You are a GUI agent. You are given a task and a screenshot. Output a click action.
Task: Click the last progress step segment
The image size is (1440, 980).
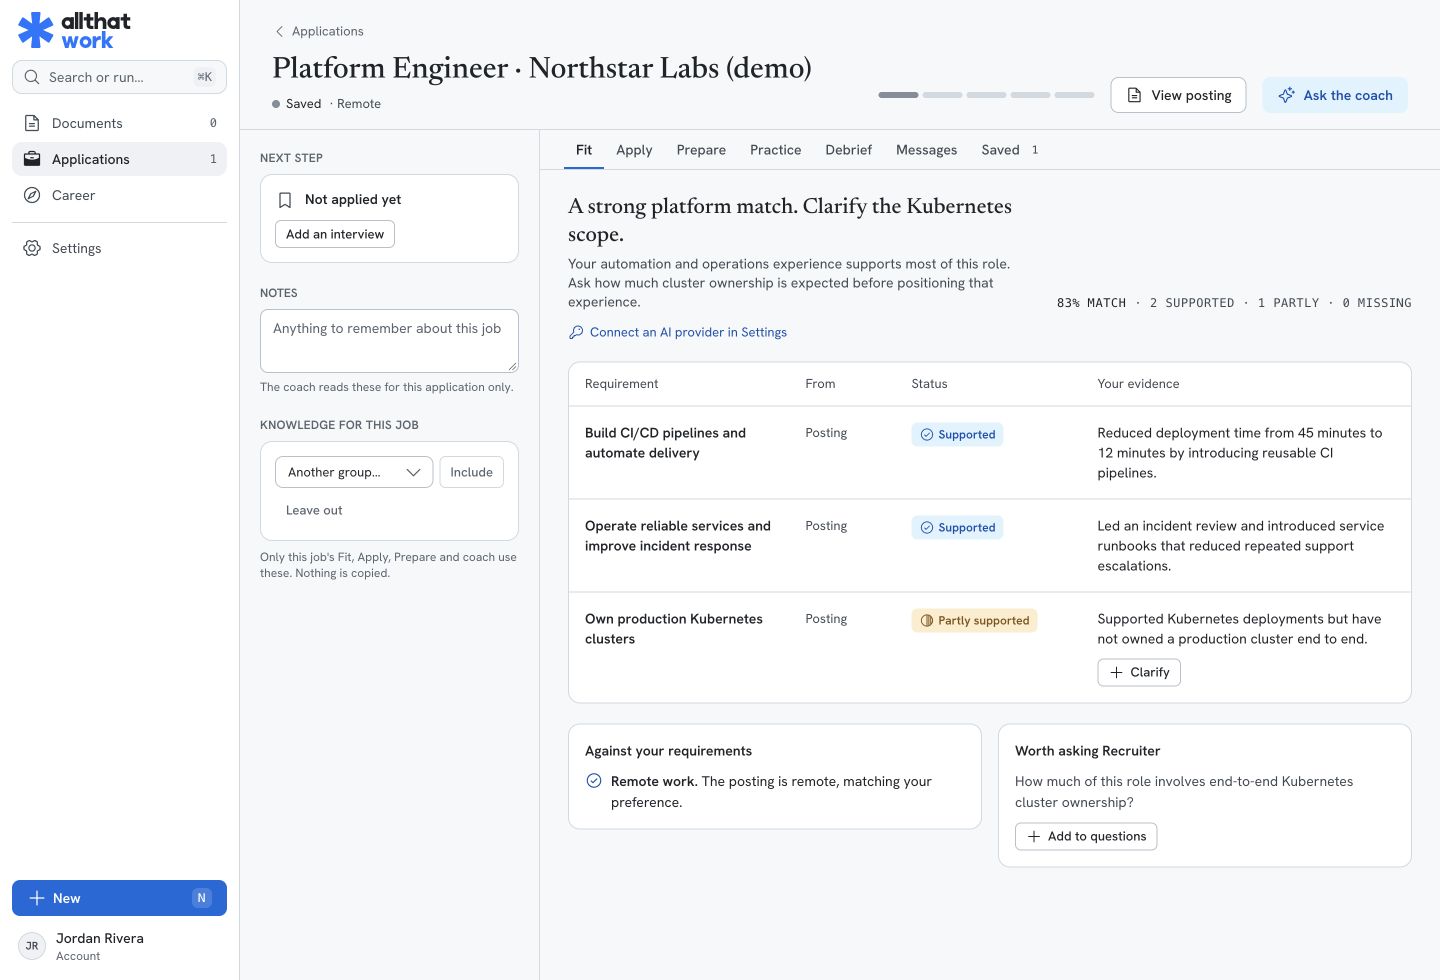pyautogui.click(x=1074, y=95)
